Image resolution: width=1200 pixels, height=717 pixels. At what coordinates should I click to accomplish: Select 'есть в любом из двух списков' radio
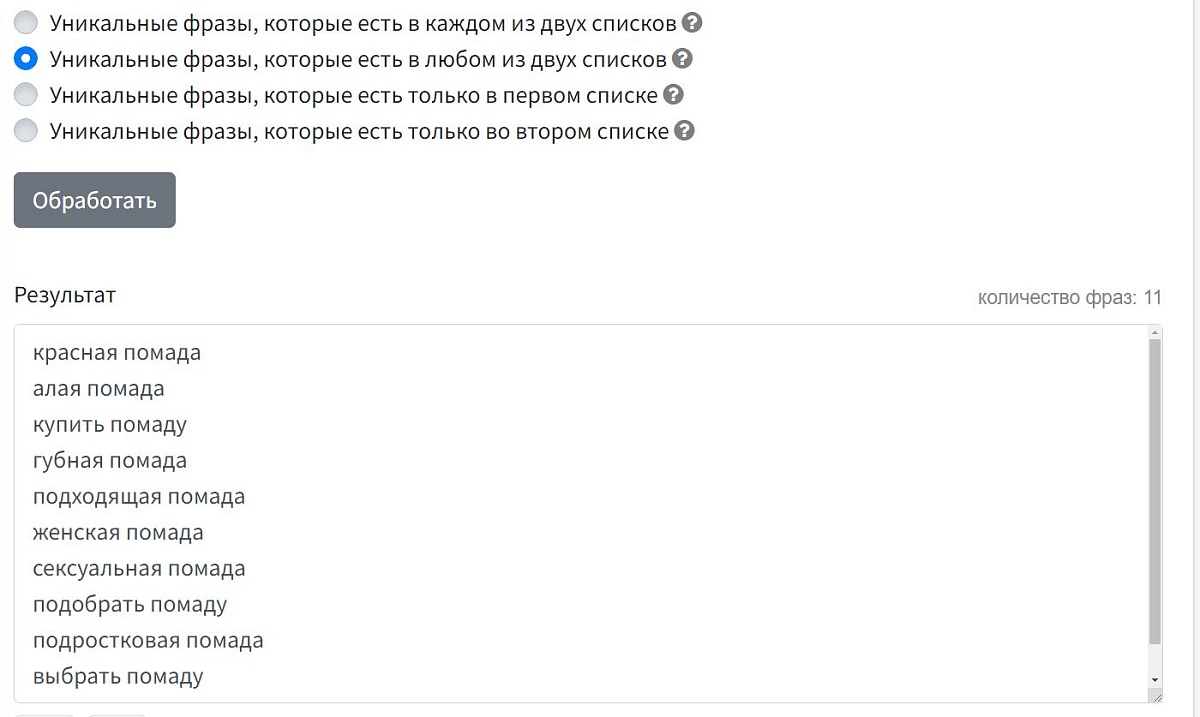click(x=26, y=59)
